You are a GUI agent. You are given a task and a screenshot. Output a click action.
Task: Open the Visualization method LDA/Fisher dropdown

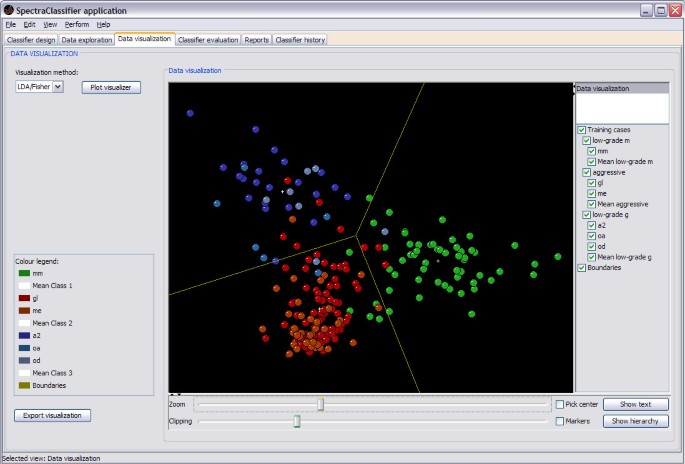tap(57, 87)
